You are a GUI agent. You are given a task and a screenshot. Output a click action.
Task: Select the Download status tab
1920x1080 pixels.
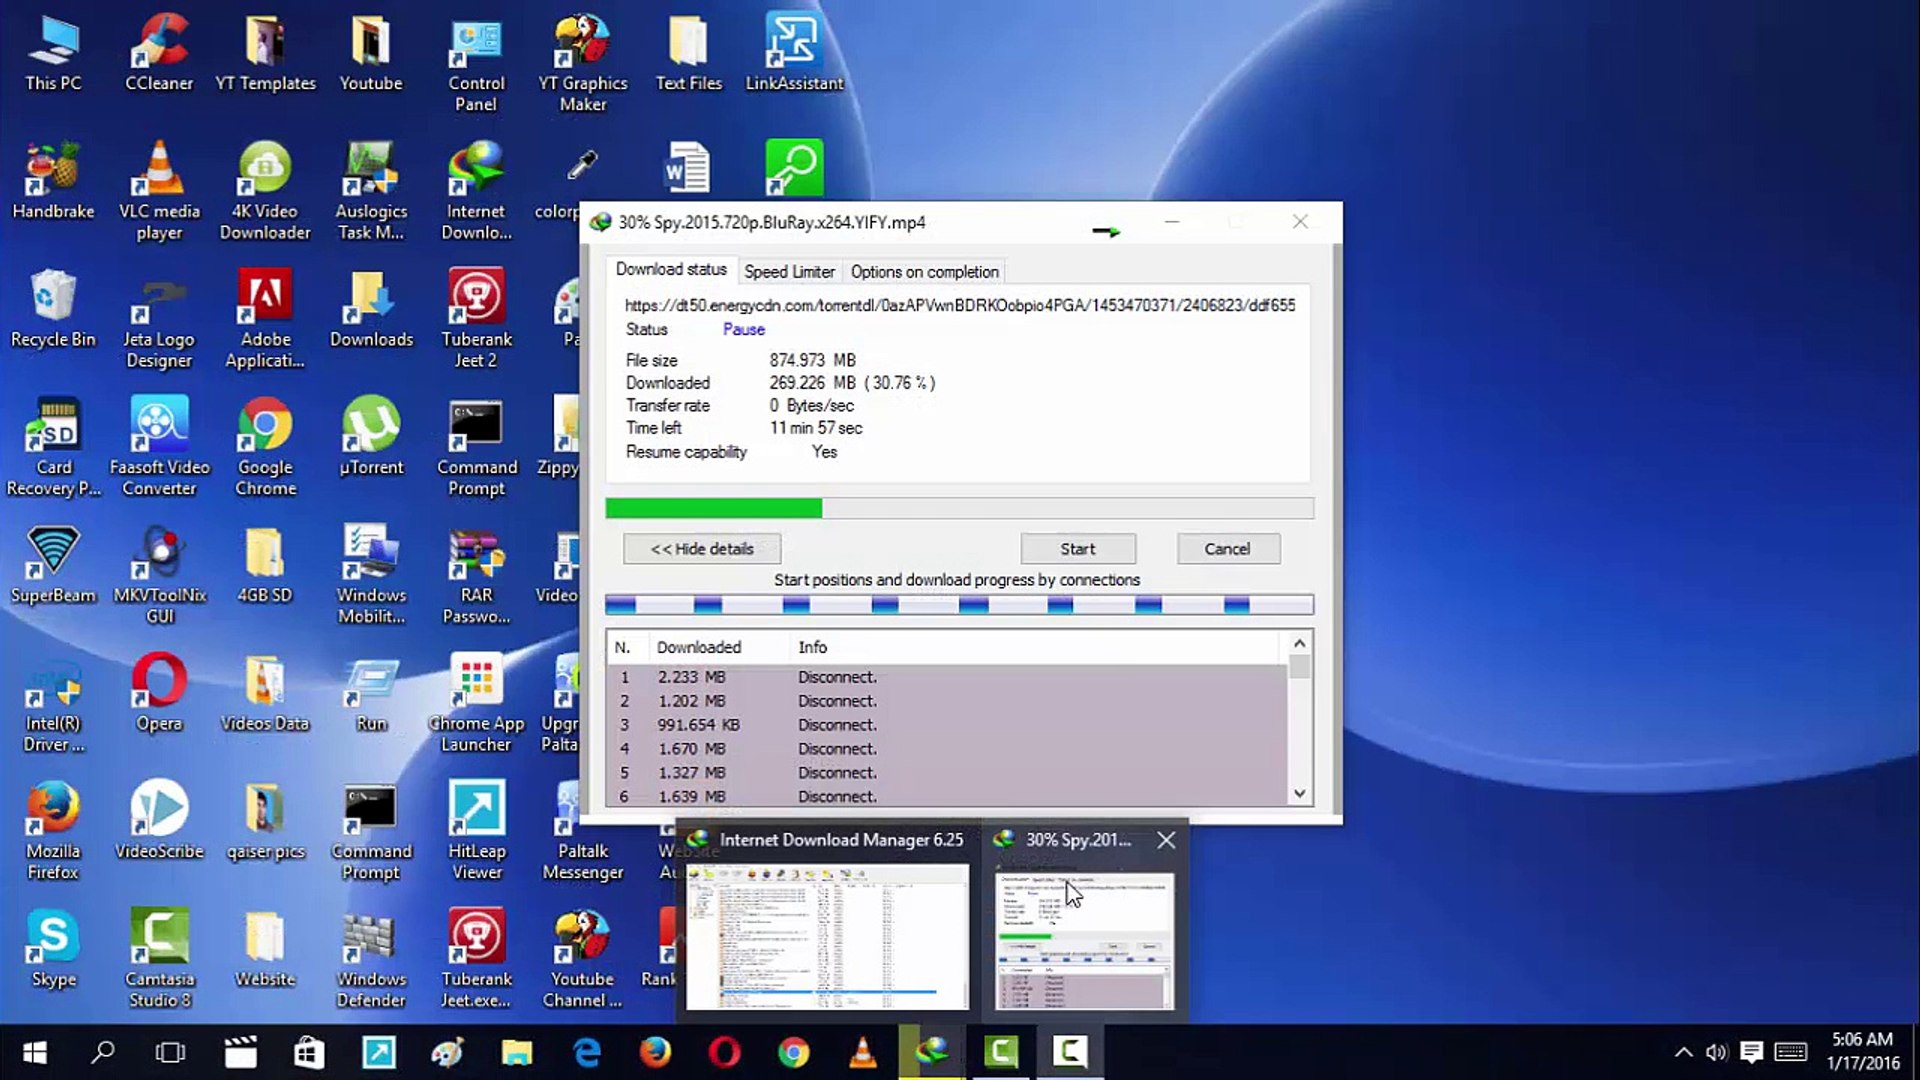[671, 269]
